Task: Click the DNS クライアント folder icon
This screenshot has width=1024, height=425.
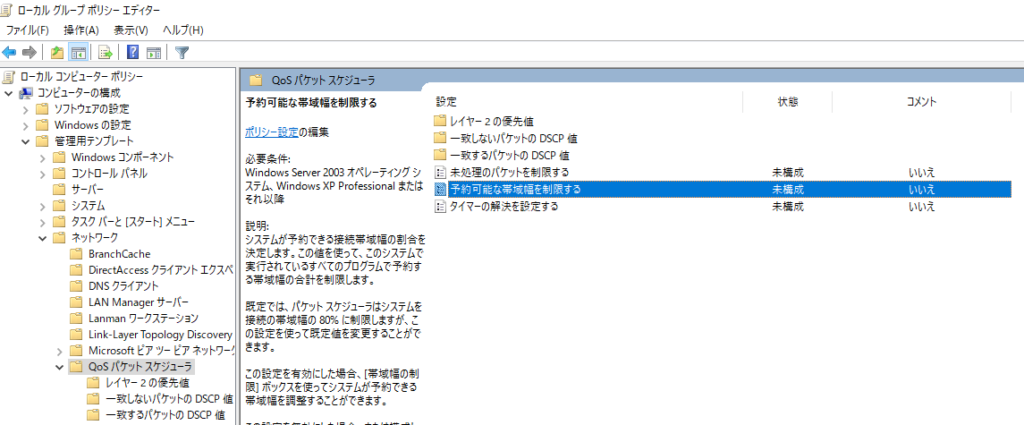Action: pyautogui.click(x=76, y=286)
